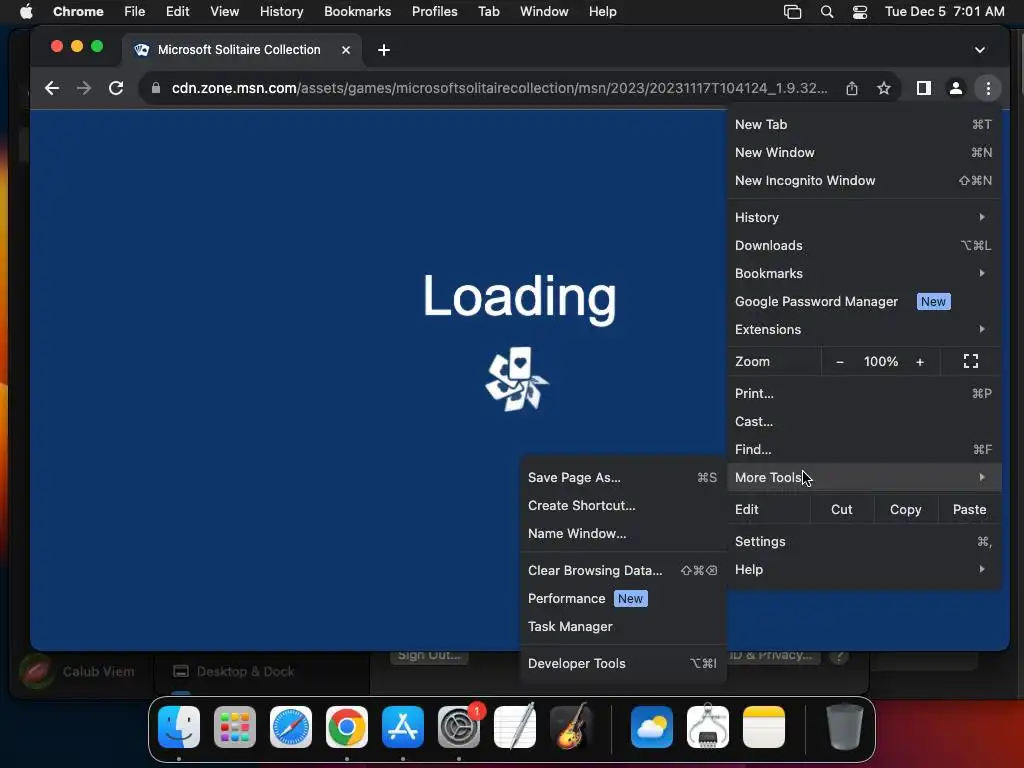Decrease zoom with minus button

840,362
